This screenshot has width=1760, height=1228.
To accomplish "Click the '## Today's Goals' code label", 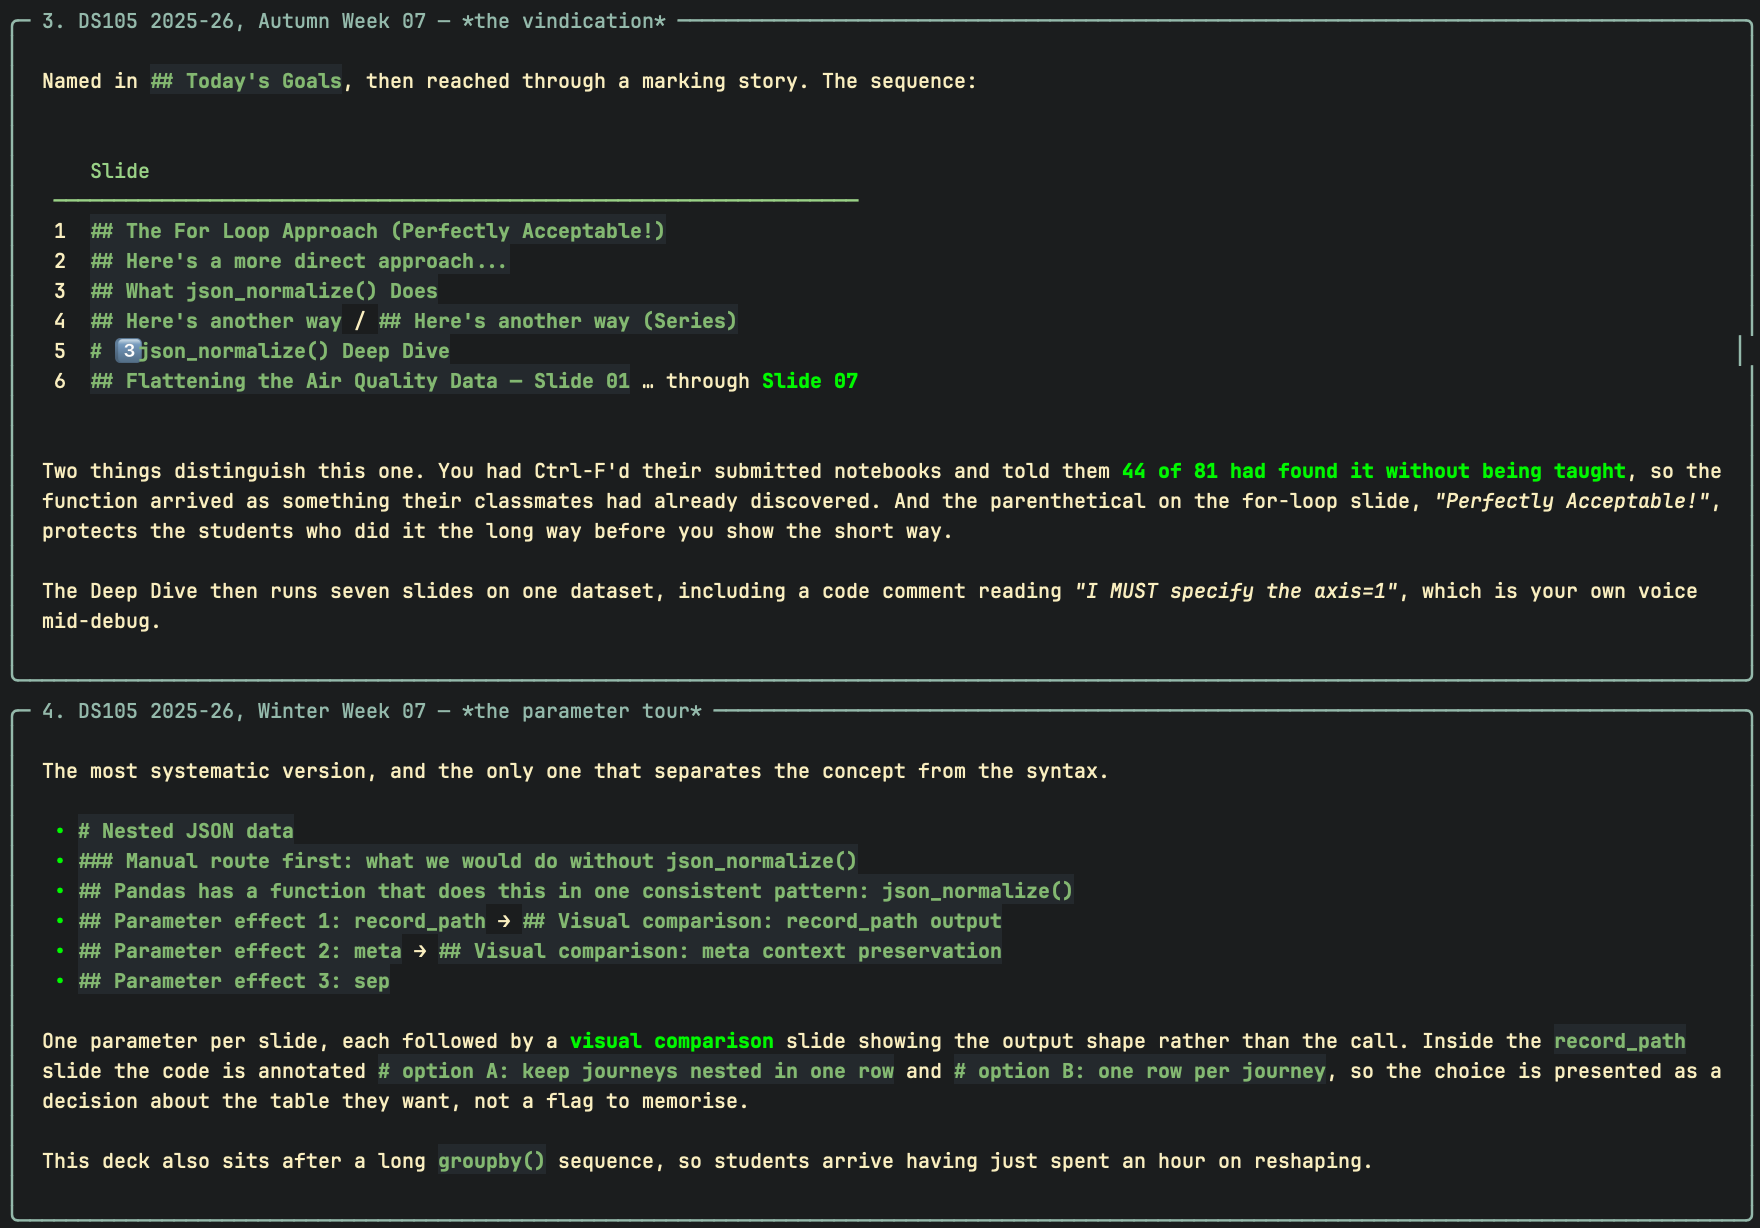I will tap(246, 81).
